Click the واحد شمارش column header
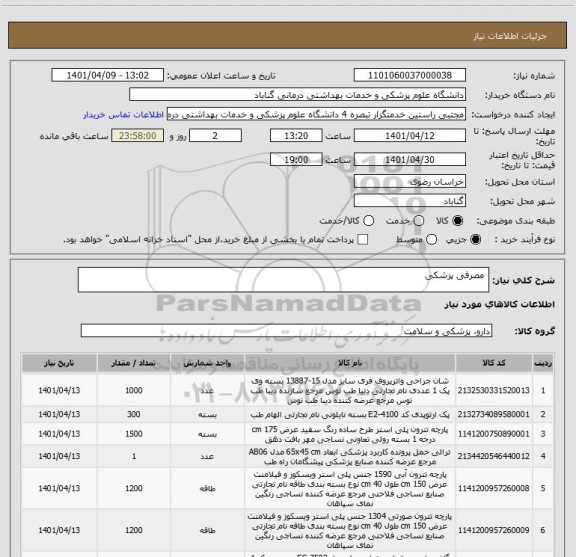The height and width of the screenshot is (557, 576). pyautogui.click(x=207, y=363)
